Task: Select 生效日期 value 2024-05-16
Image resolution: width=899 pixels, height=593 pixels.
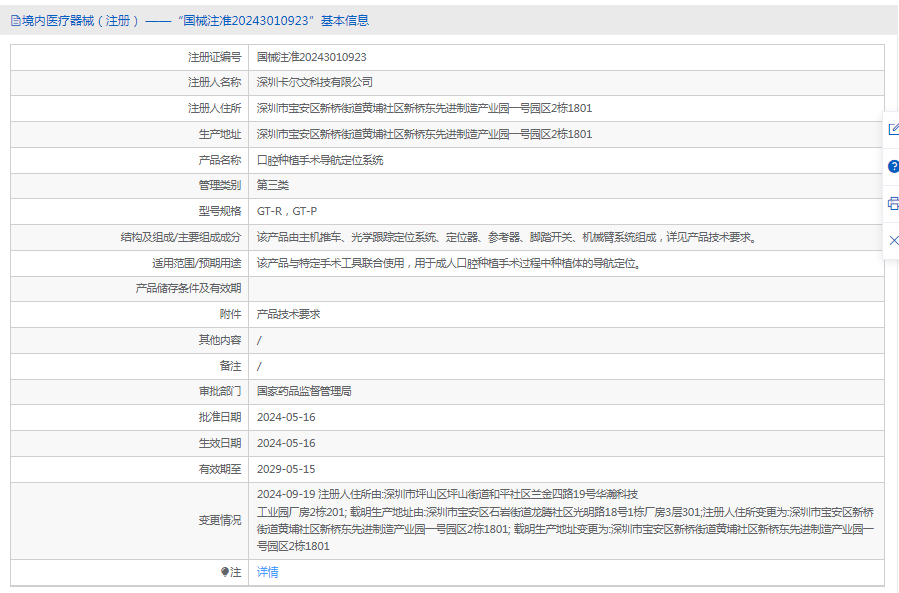Action: click(x=286, y=443)
